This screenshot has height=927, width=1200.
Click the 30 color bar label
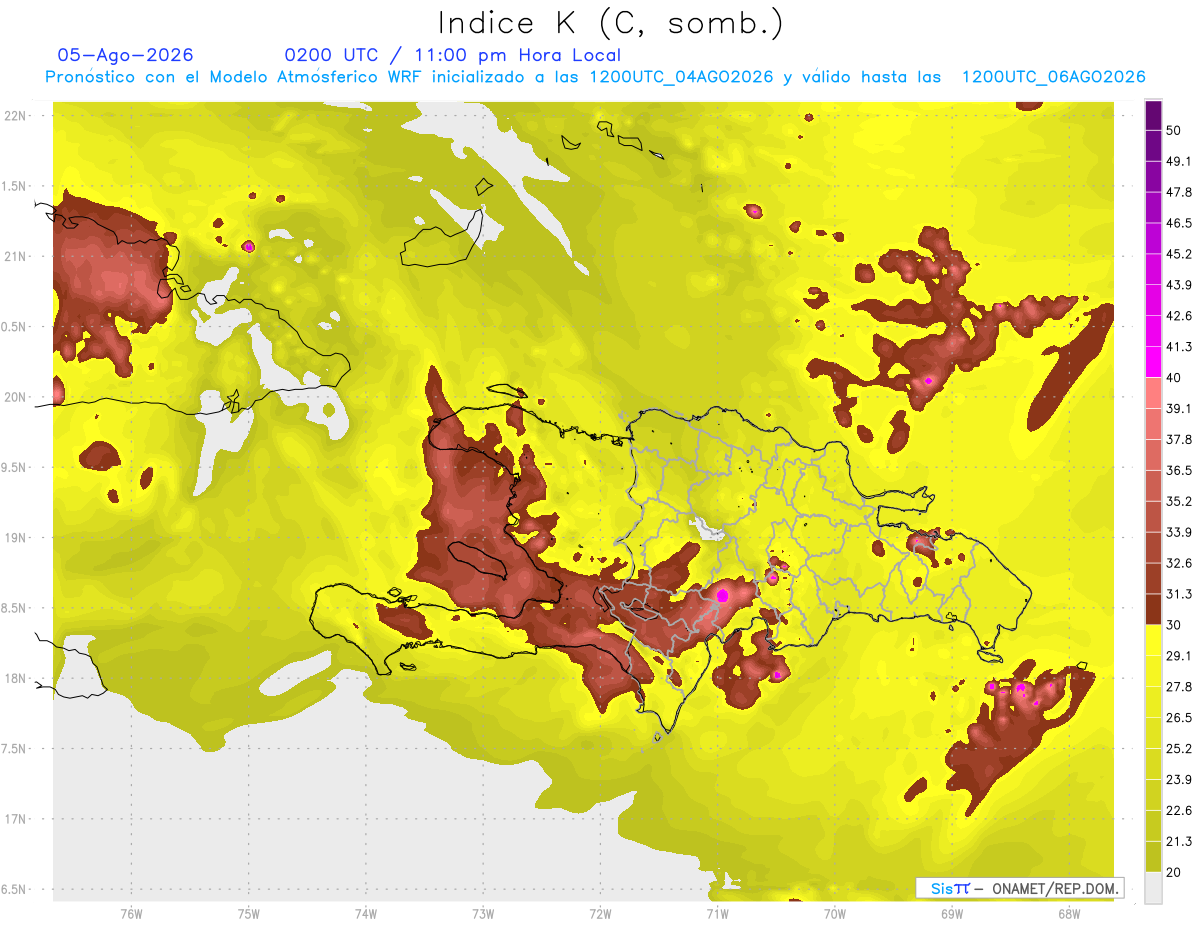[1174, 625]
